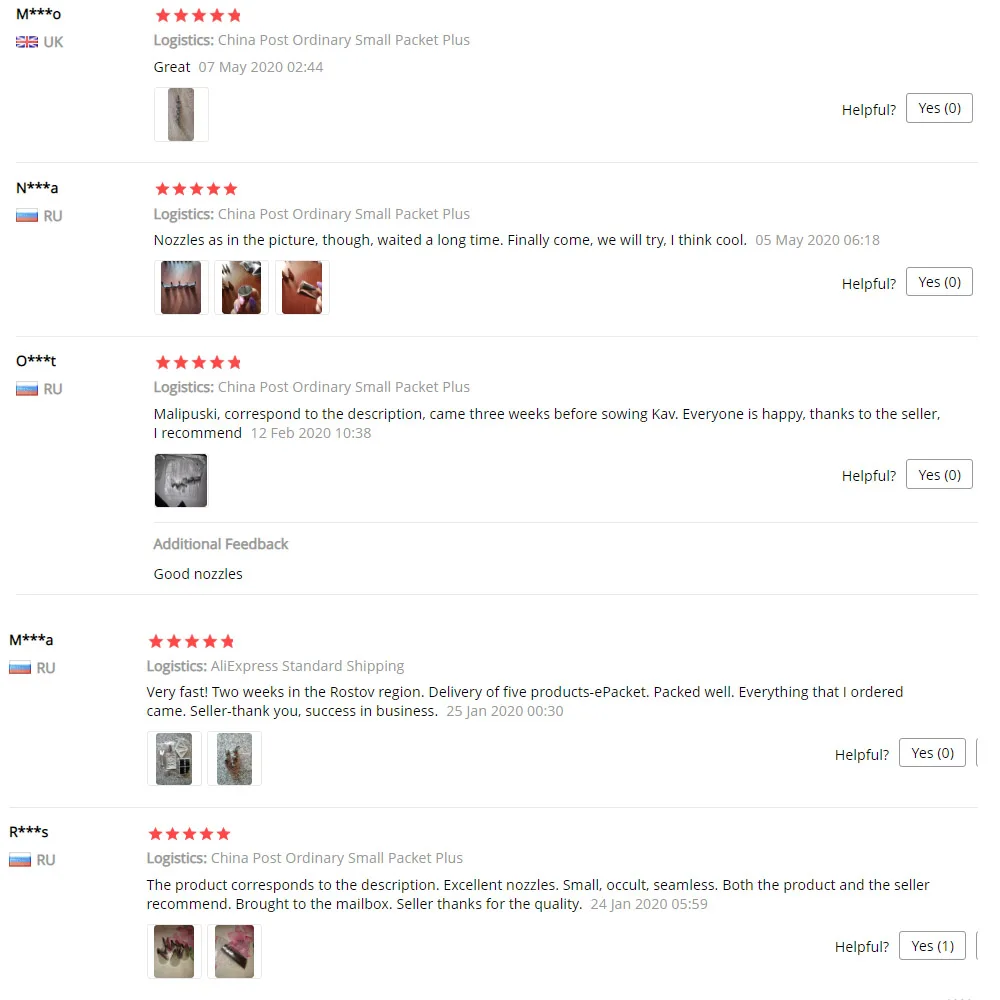The image size is (1000, 1000).
Task: Open second photo in N***a's review
Action: pyautogui.click(x=241, y=288)
